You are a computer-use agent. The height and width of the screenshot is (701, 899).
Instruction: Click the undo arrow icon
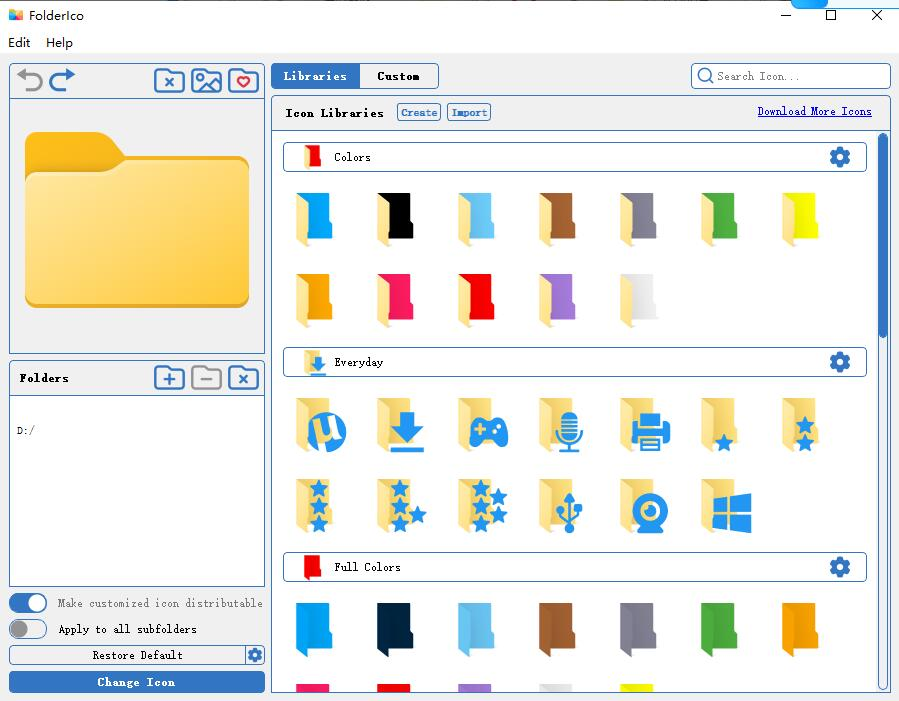click(x=30, y=80)
